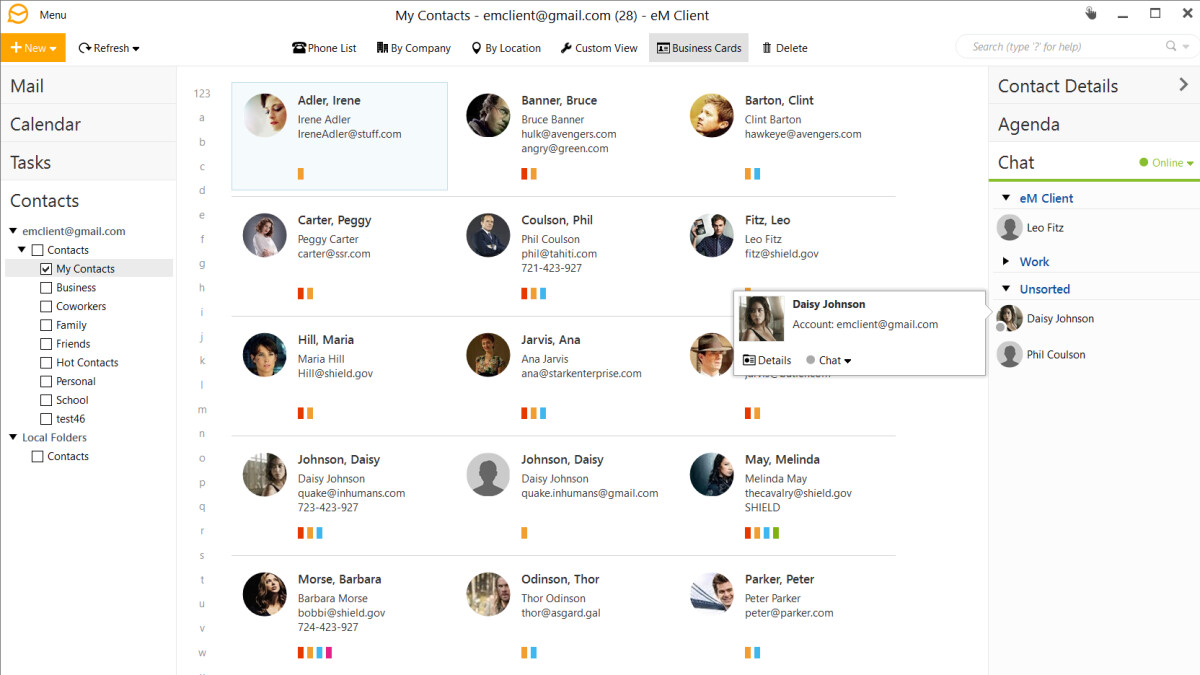Click the Refresh toolbar icon

pos(85,48)
